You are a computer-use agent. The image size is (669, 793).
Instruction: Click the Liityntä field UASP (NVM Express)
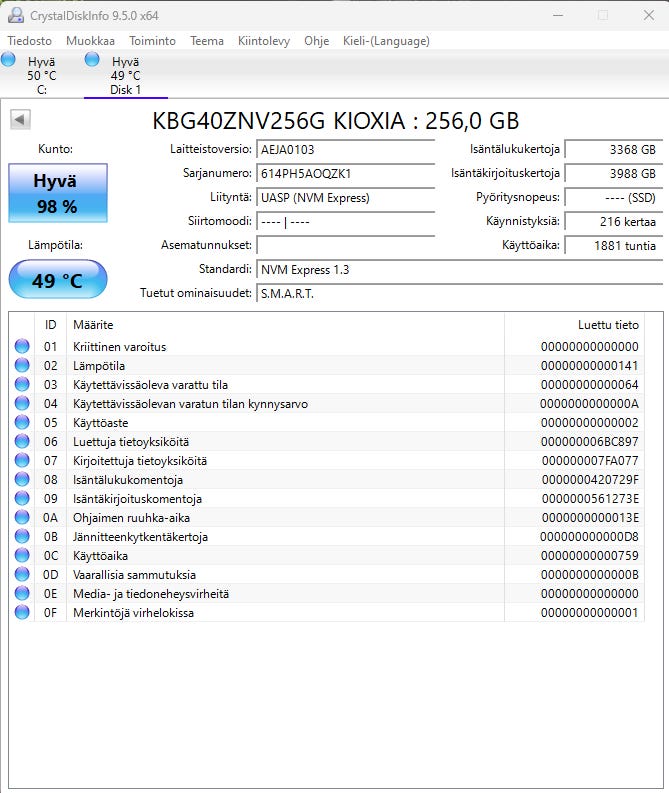[x=346, y=197]
